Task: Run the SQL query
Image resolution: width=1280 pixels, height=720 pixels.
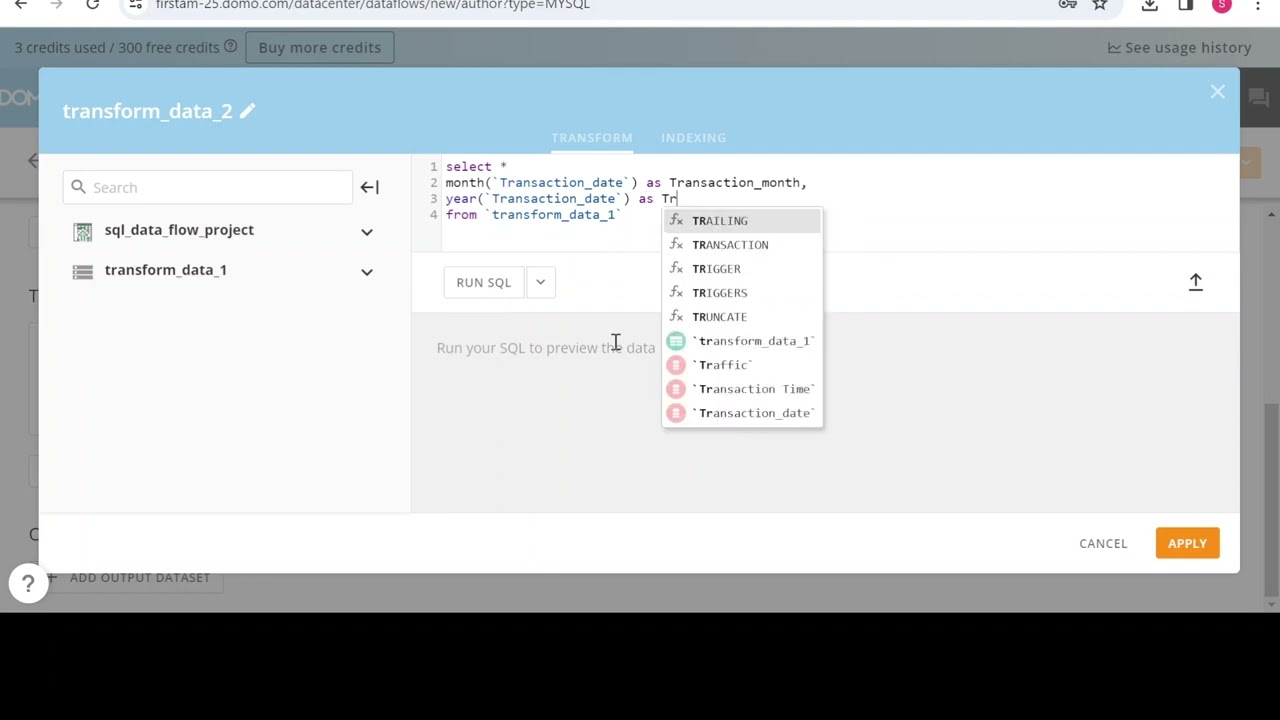Action: tap(484, 282)
